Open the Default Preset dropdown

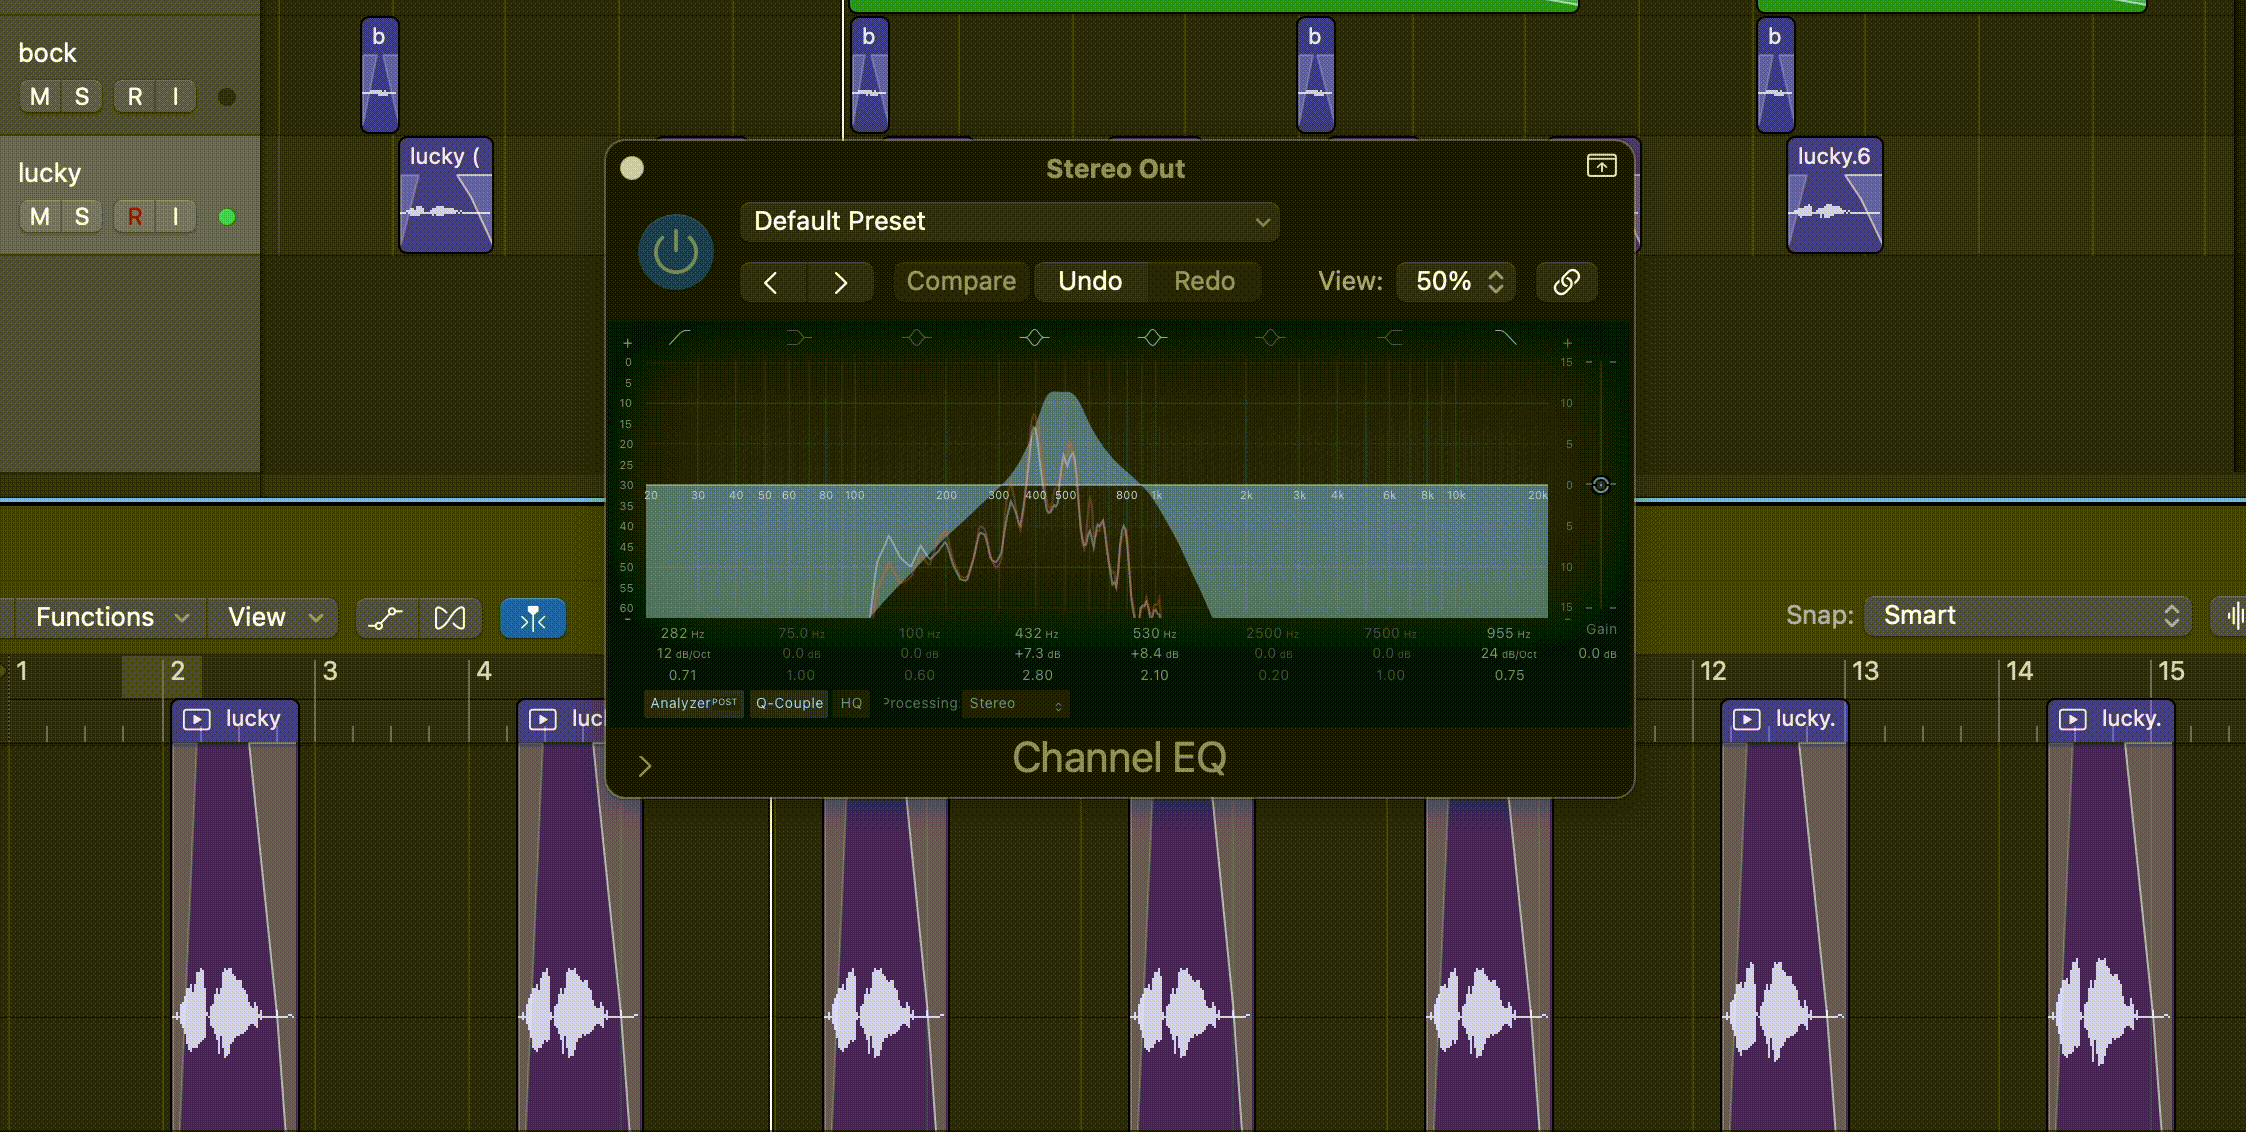1009,222
